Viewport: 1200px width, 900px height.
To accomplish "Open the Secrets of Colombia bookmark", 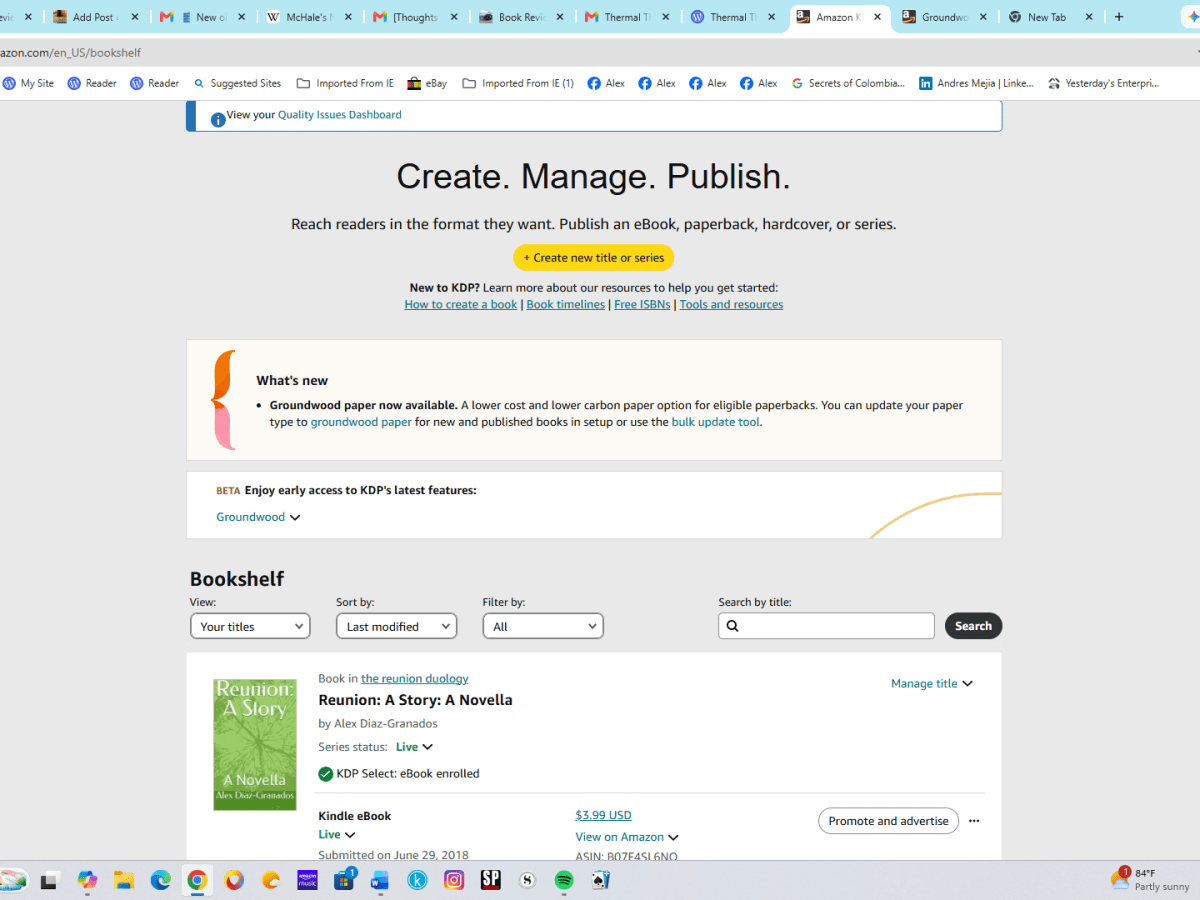I will tap(848, 83).
